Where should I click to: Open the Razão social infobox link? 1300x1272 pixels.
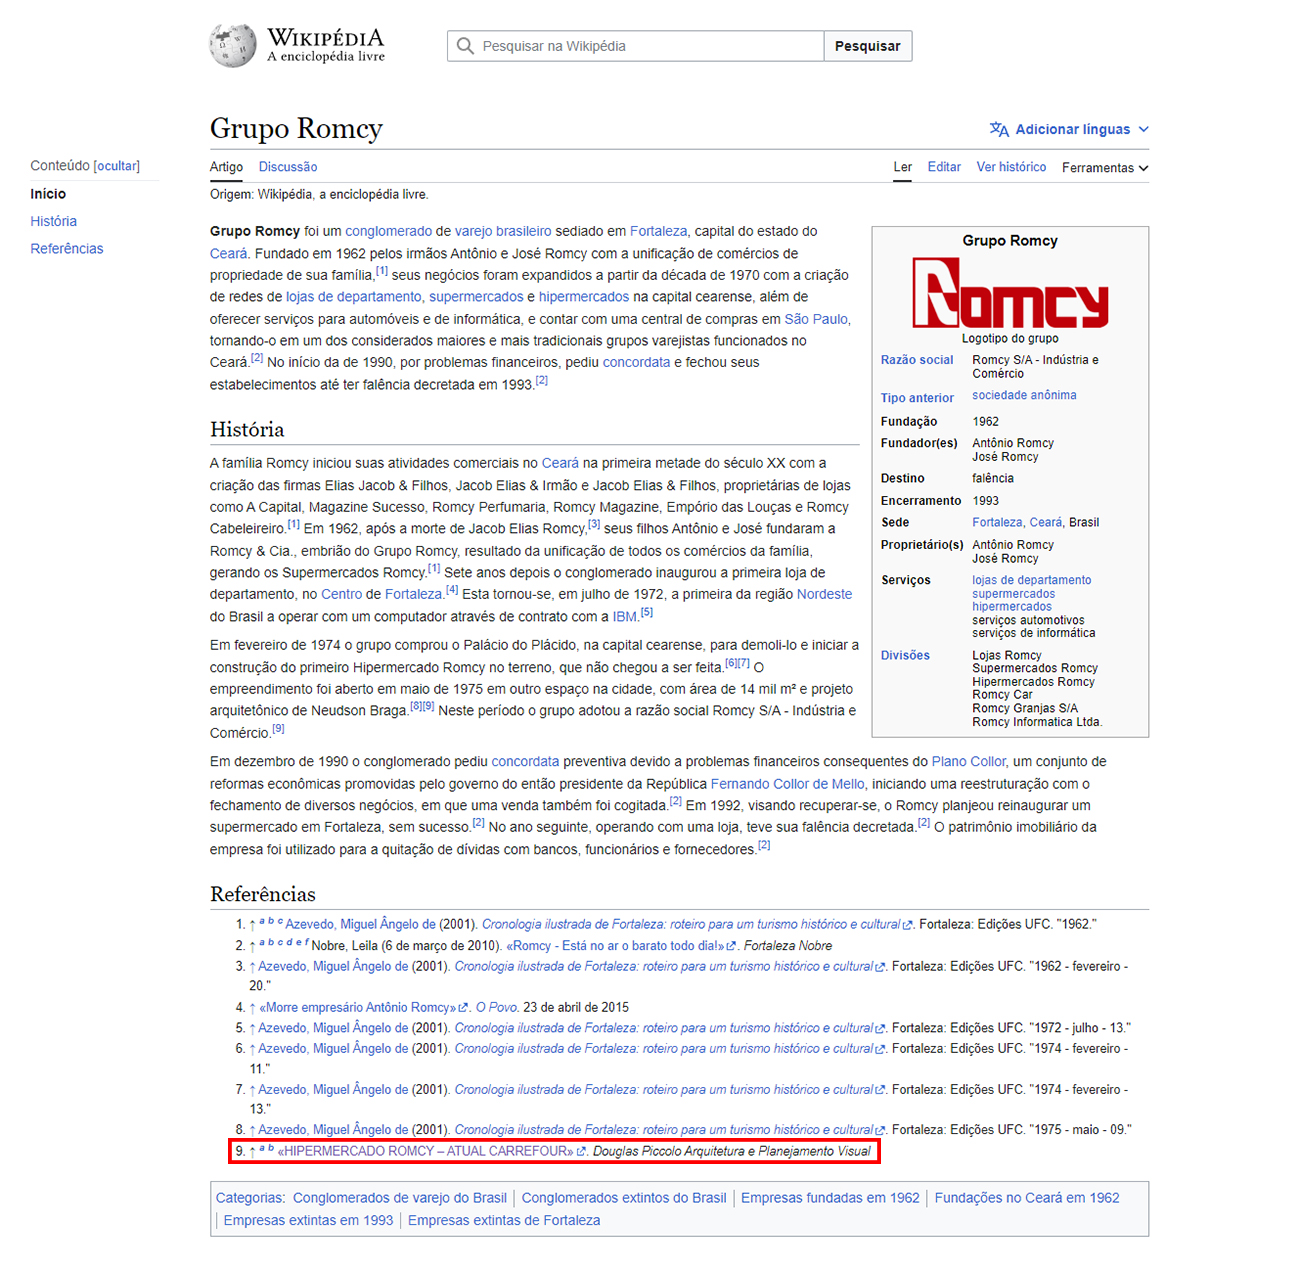(917, 360)
